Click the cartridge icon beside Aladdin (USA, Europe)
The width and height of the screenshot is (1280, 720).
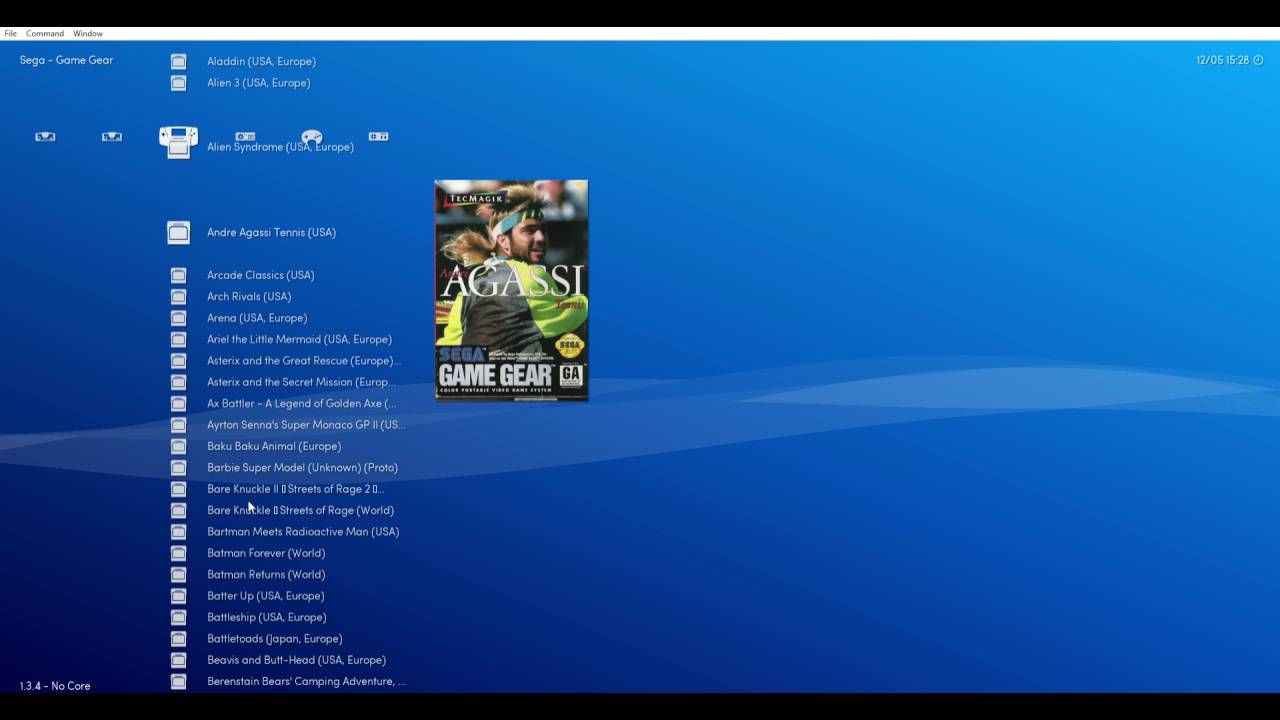click(178, 61)
